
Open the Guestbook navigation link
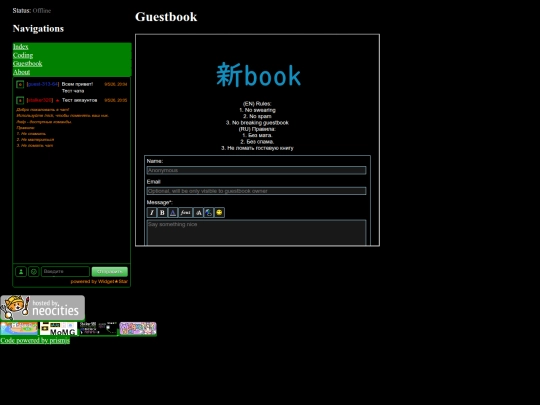(x=28, y=63)
